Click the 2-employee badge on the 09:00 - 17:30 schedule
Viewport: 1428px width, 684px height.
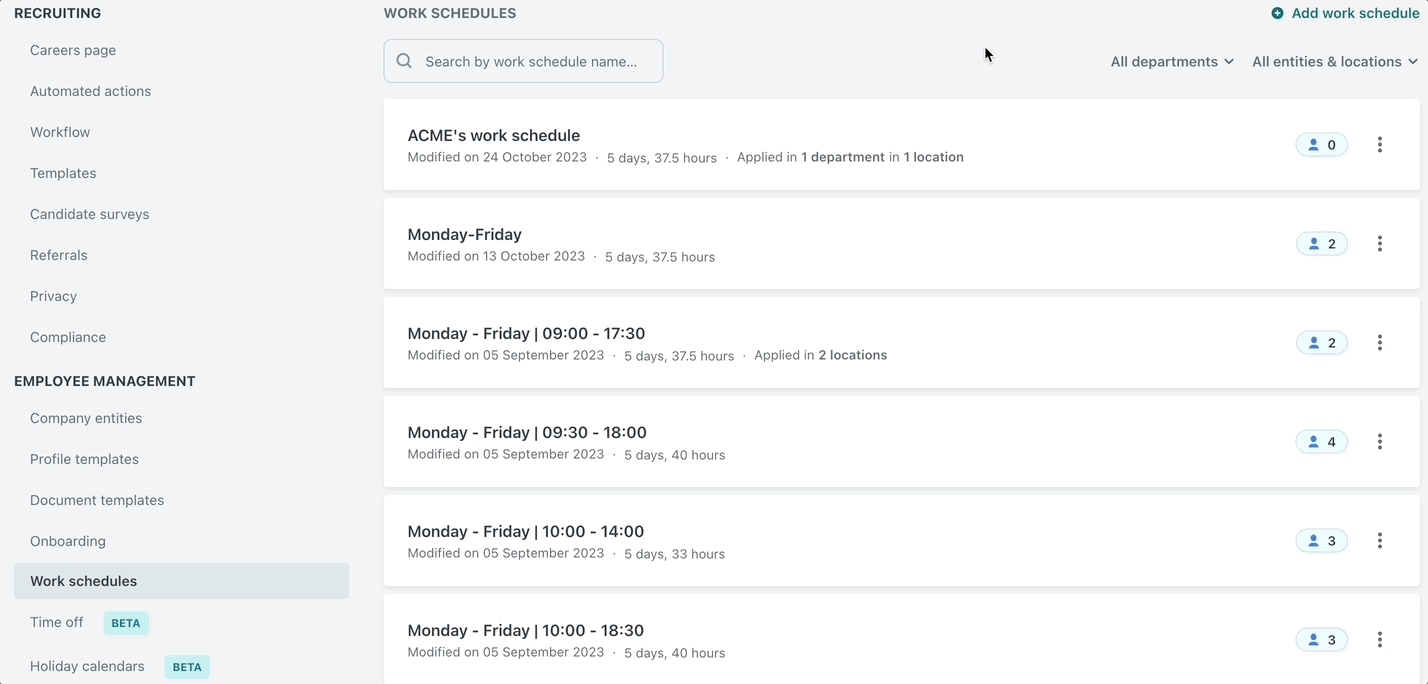click(x=1321, y=342)
